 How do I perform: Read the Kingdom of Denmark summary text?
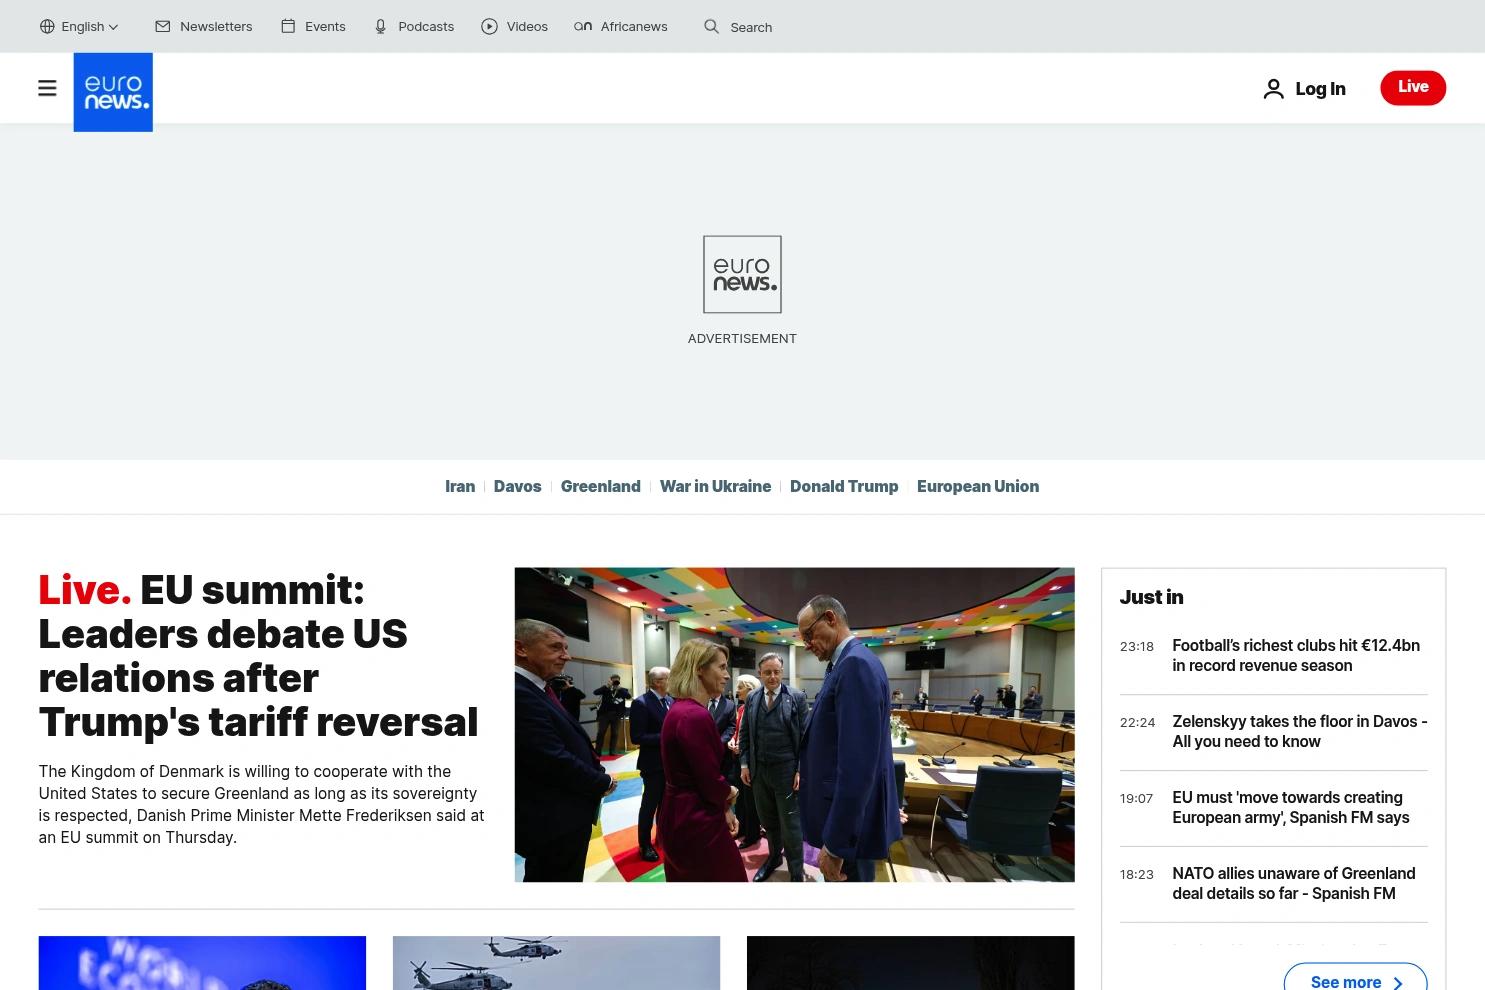click(262, 804)
